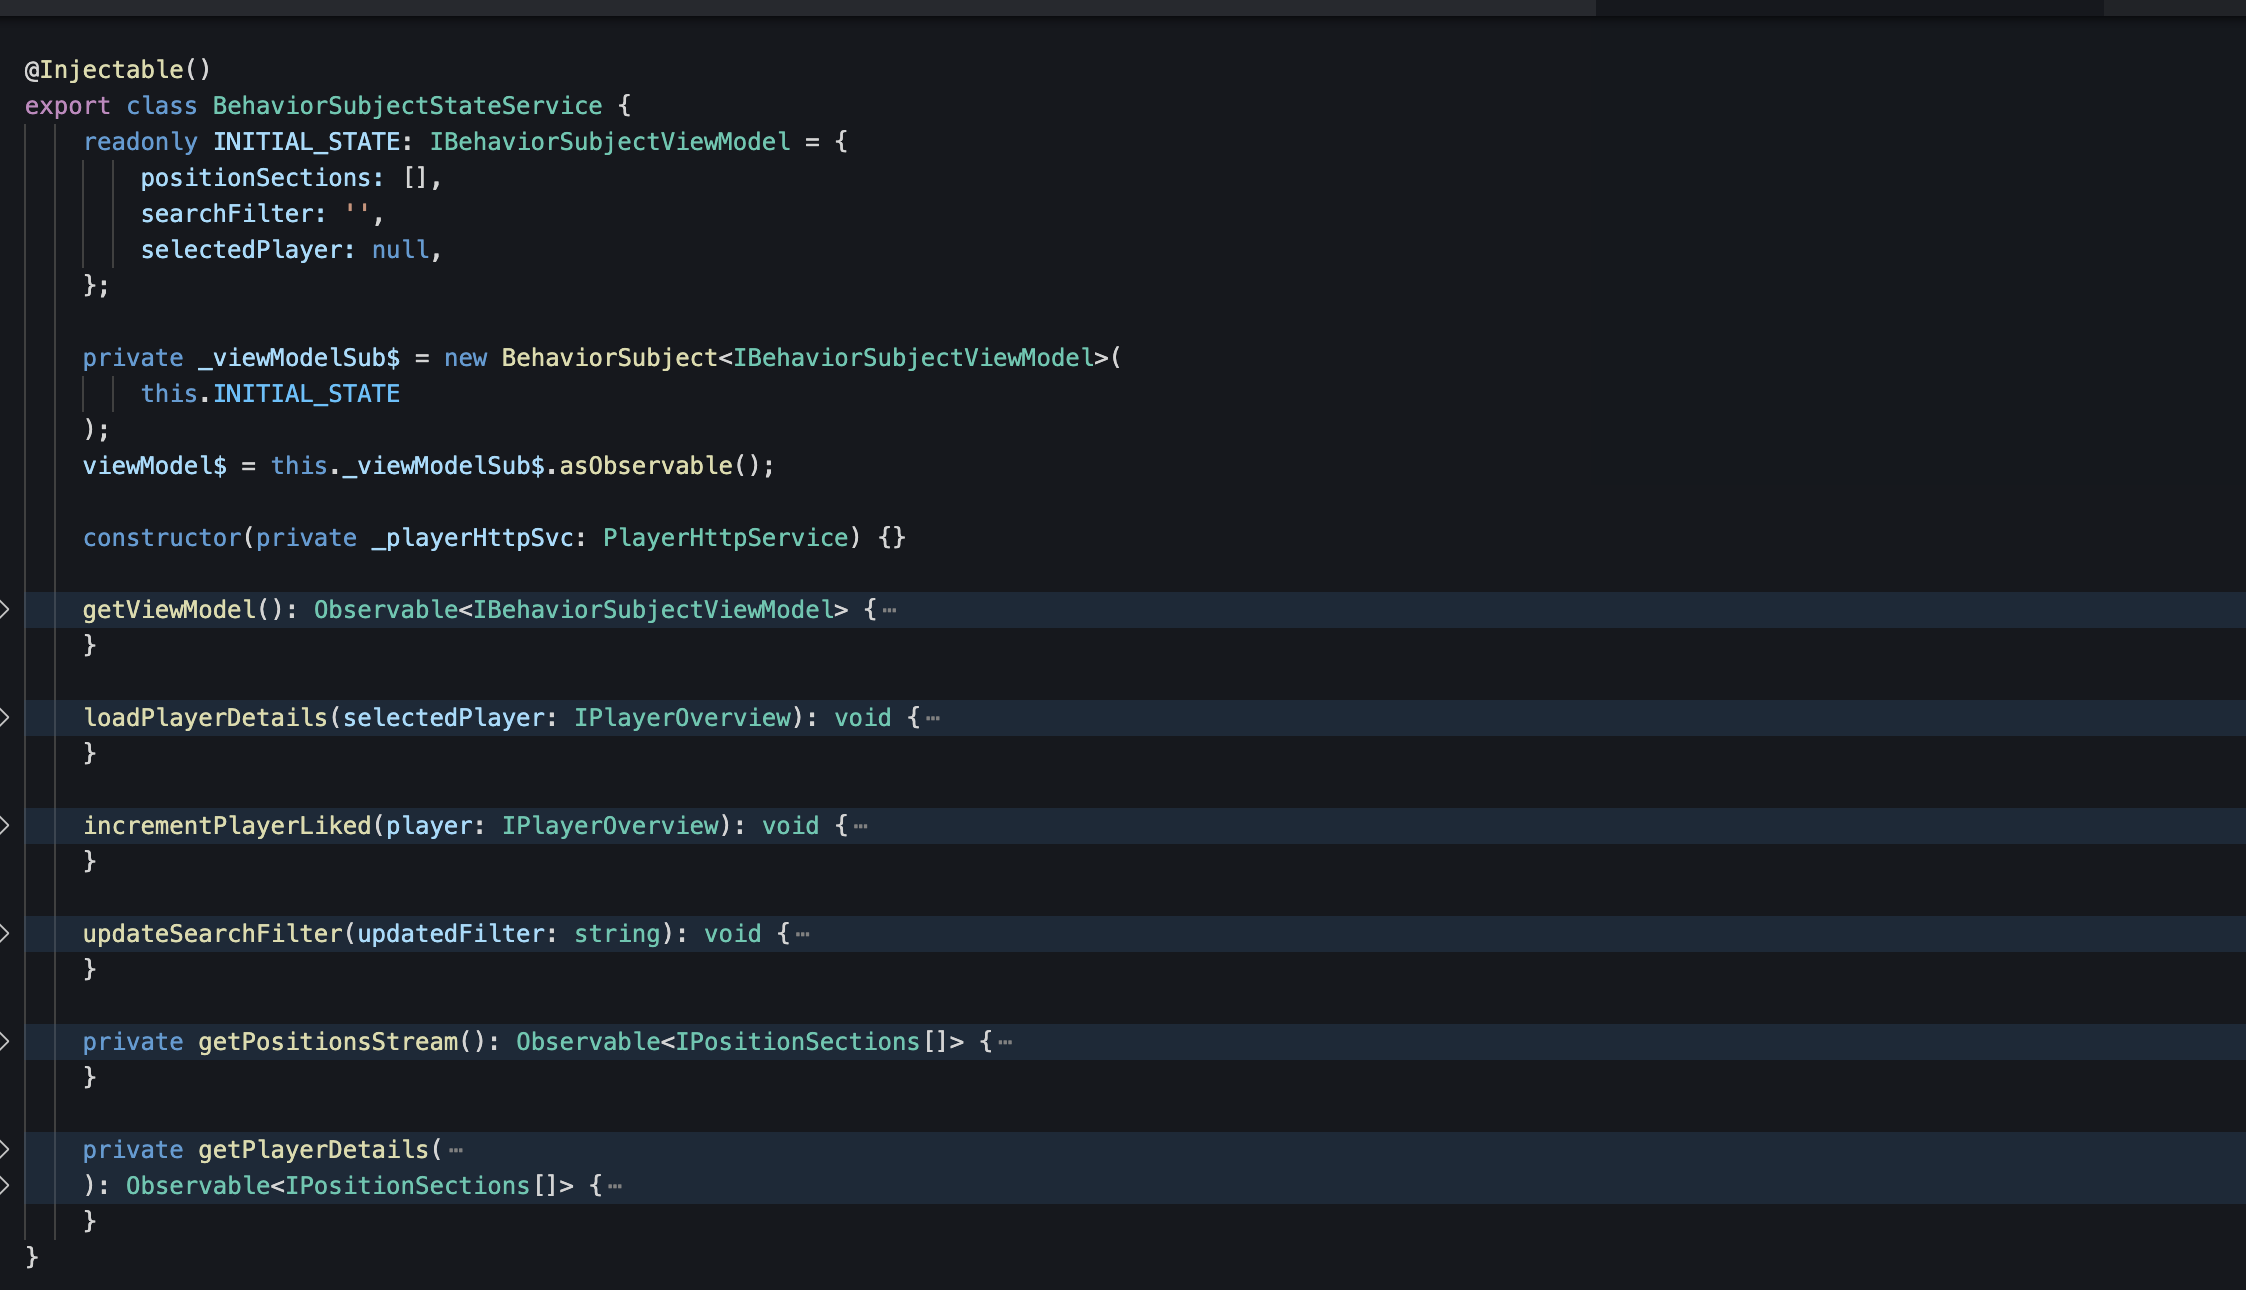Click ellipsis after getViewModel opening brace

pyautogui.click(x=889, y=610)
